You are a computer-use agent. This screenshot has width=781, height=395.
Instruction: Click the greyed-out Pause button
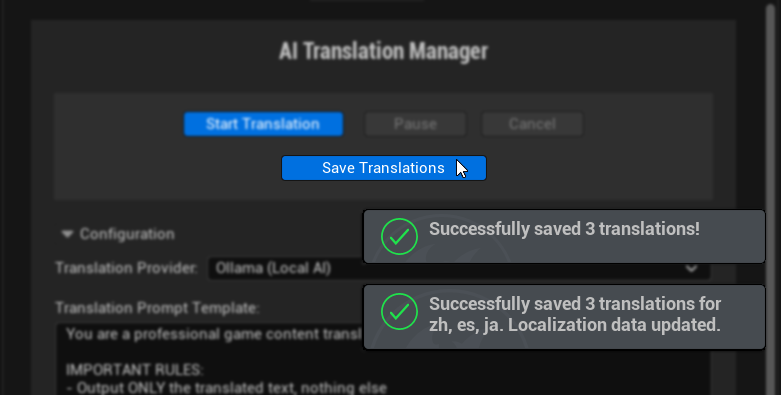(415, 124)
